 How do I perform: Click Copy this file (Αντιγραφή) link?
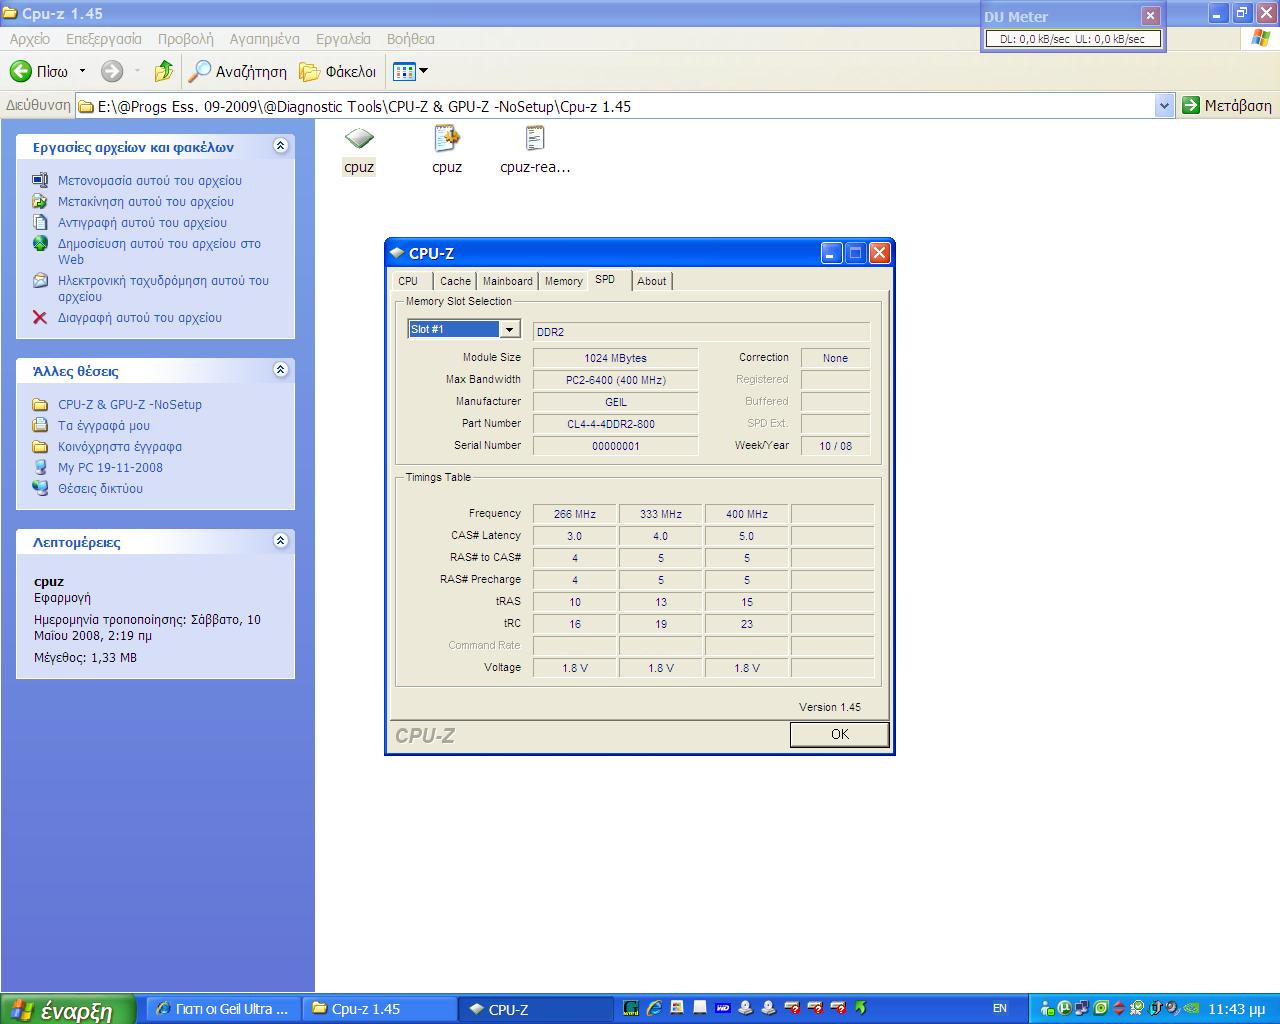(x=142, y=222)
